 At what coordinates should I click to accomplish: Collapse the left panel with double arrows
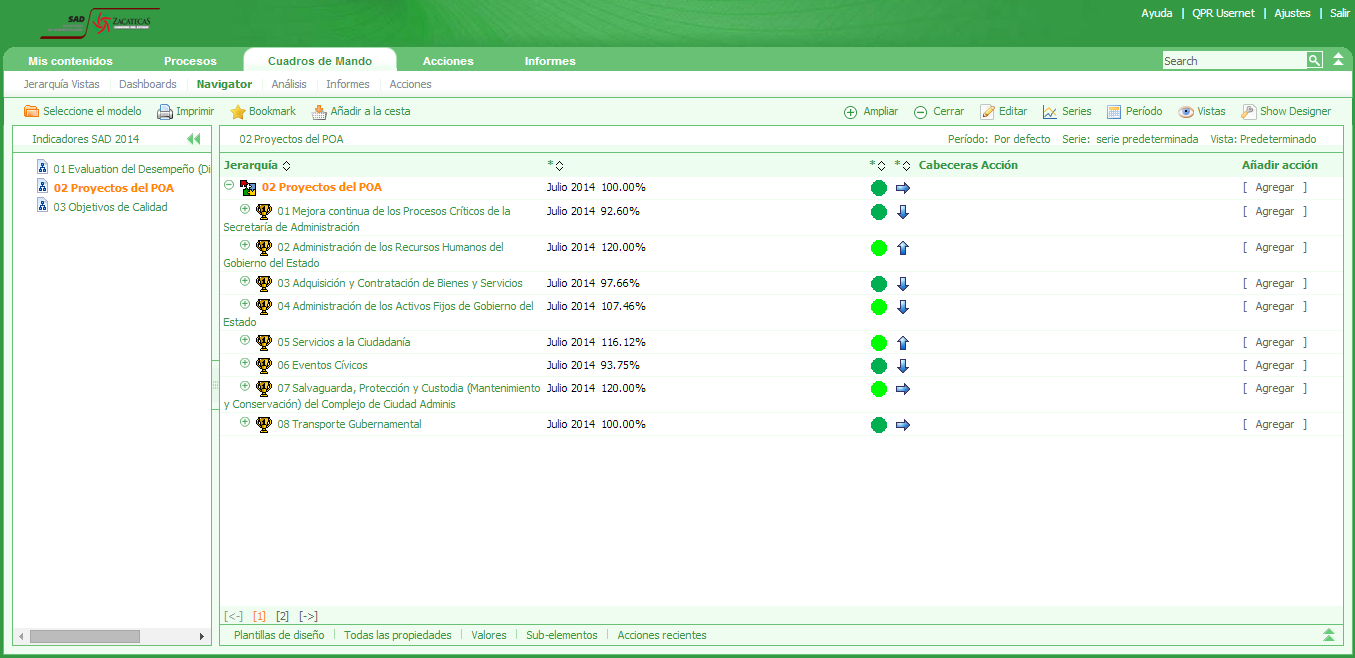(193, 139)
